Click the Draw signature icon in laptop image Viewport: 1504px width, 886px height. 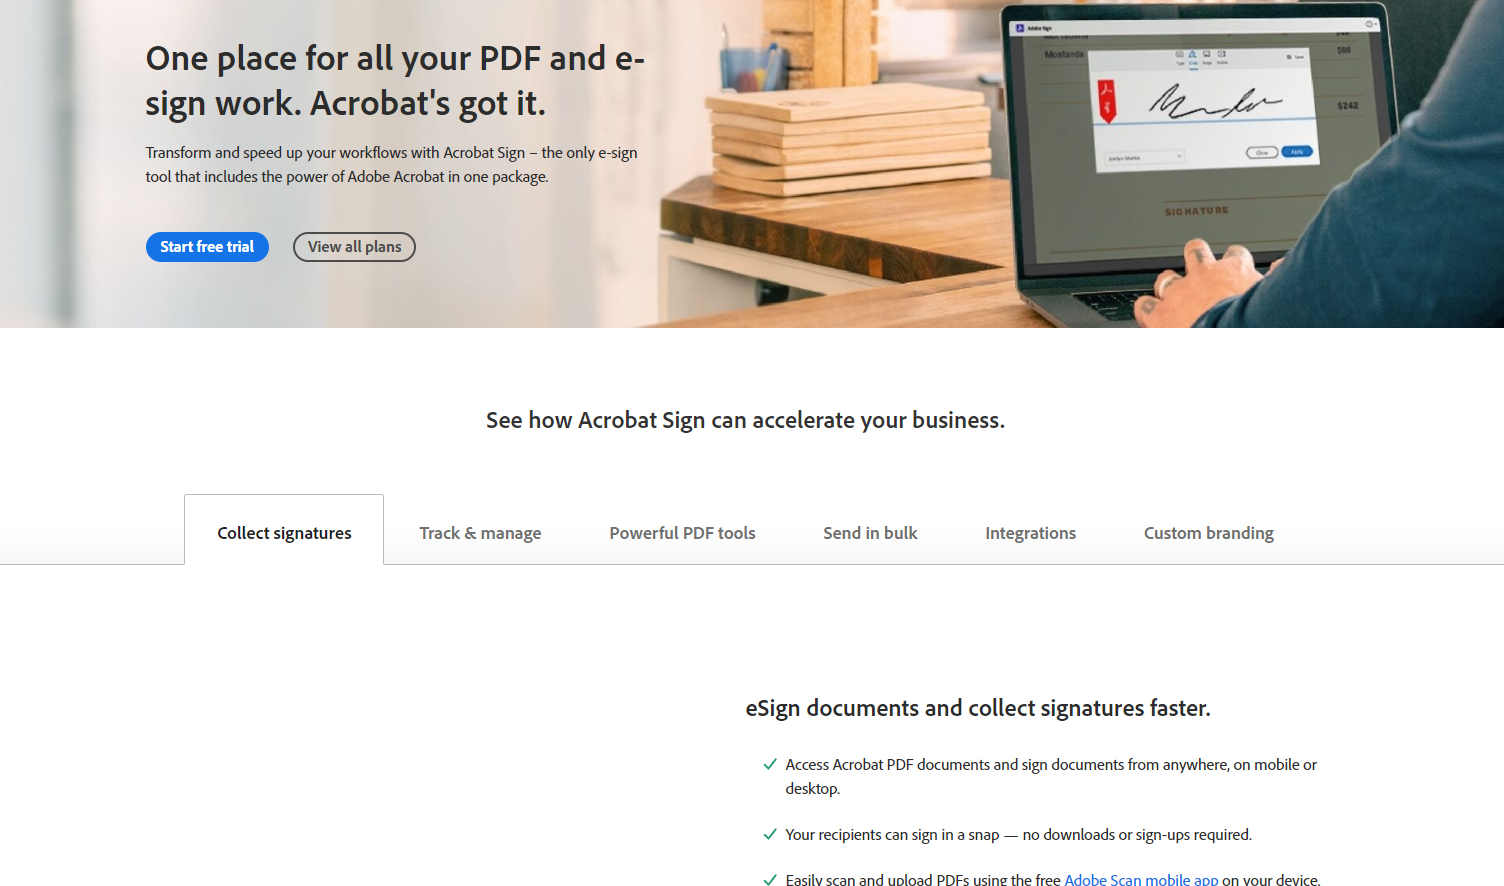click(1193, 55)
